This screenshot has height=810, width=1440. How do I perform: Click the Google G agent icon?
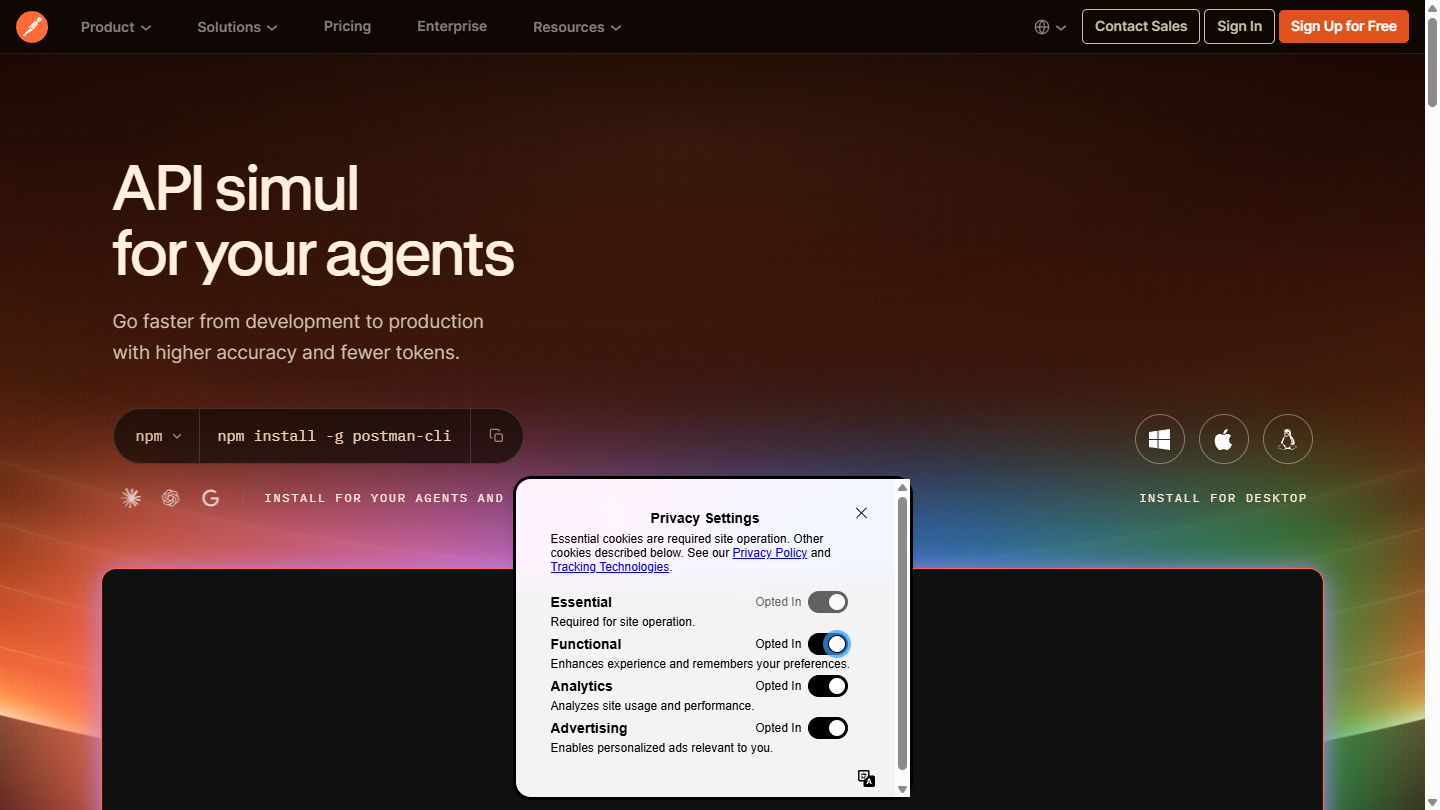(210, 498)
